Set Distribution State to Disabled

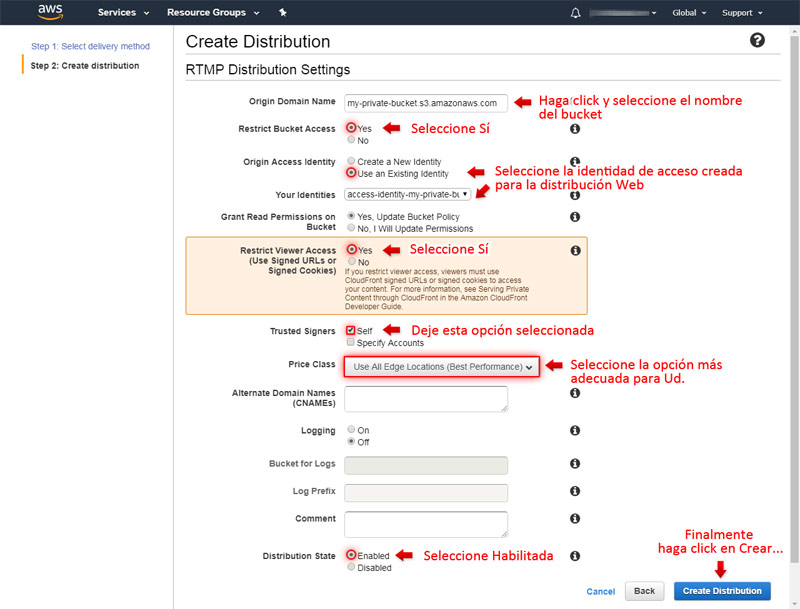[351, 567]
